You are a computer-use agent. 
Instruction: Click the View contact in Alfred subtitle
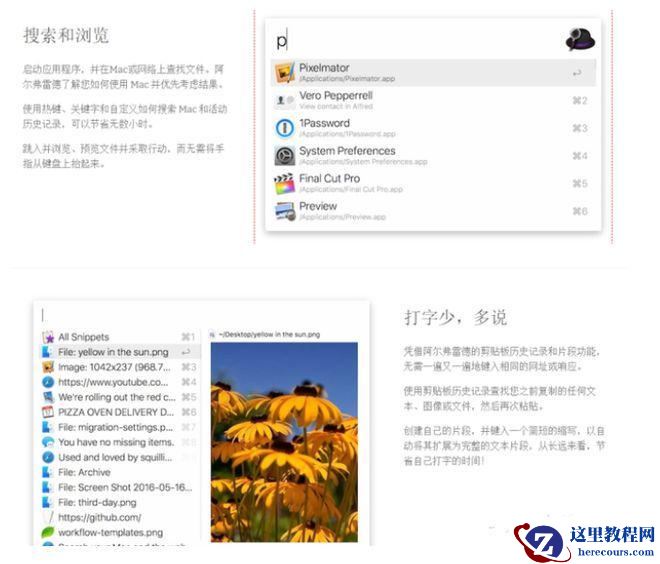pyautogui.click(x=336, y=106)
